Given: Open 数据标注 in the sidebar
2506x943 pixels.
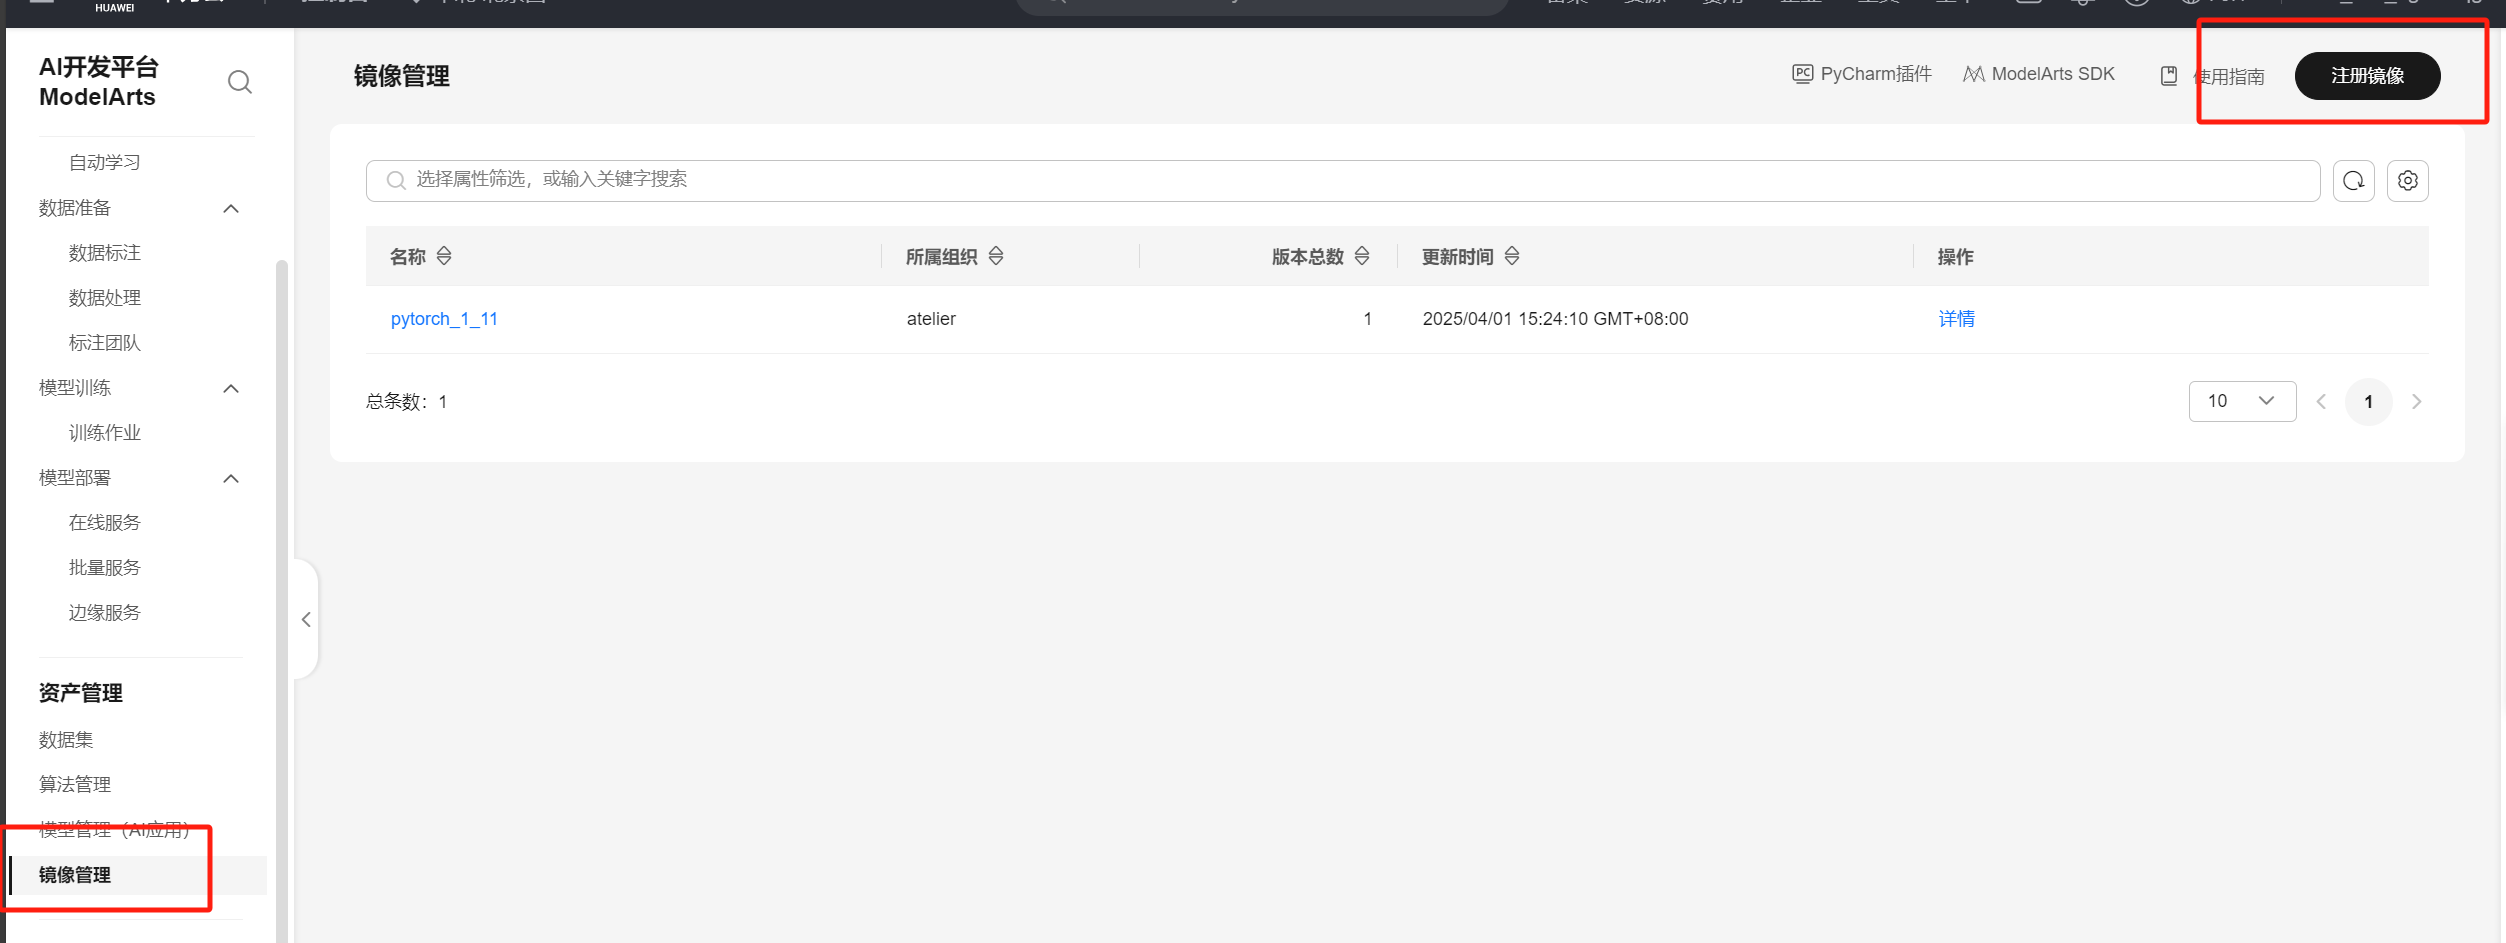Looking at the screenshot, I should coord(105,253).
